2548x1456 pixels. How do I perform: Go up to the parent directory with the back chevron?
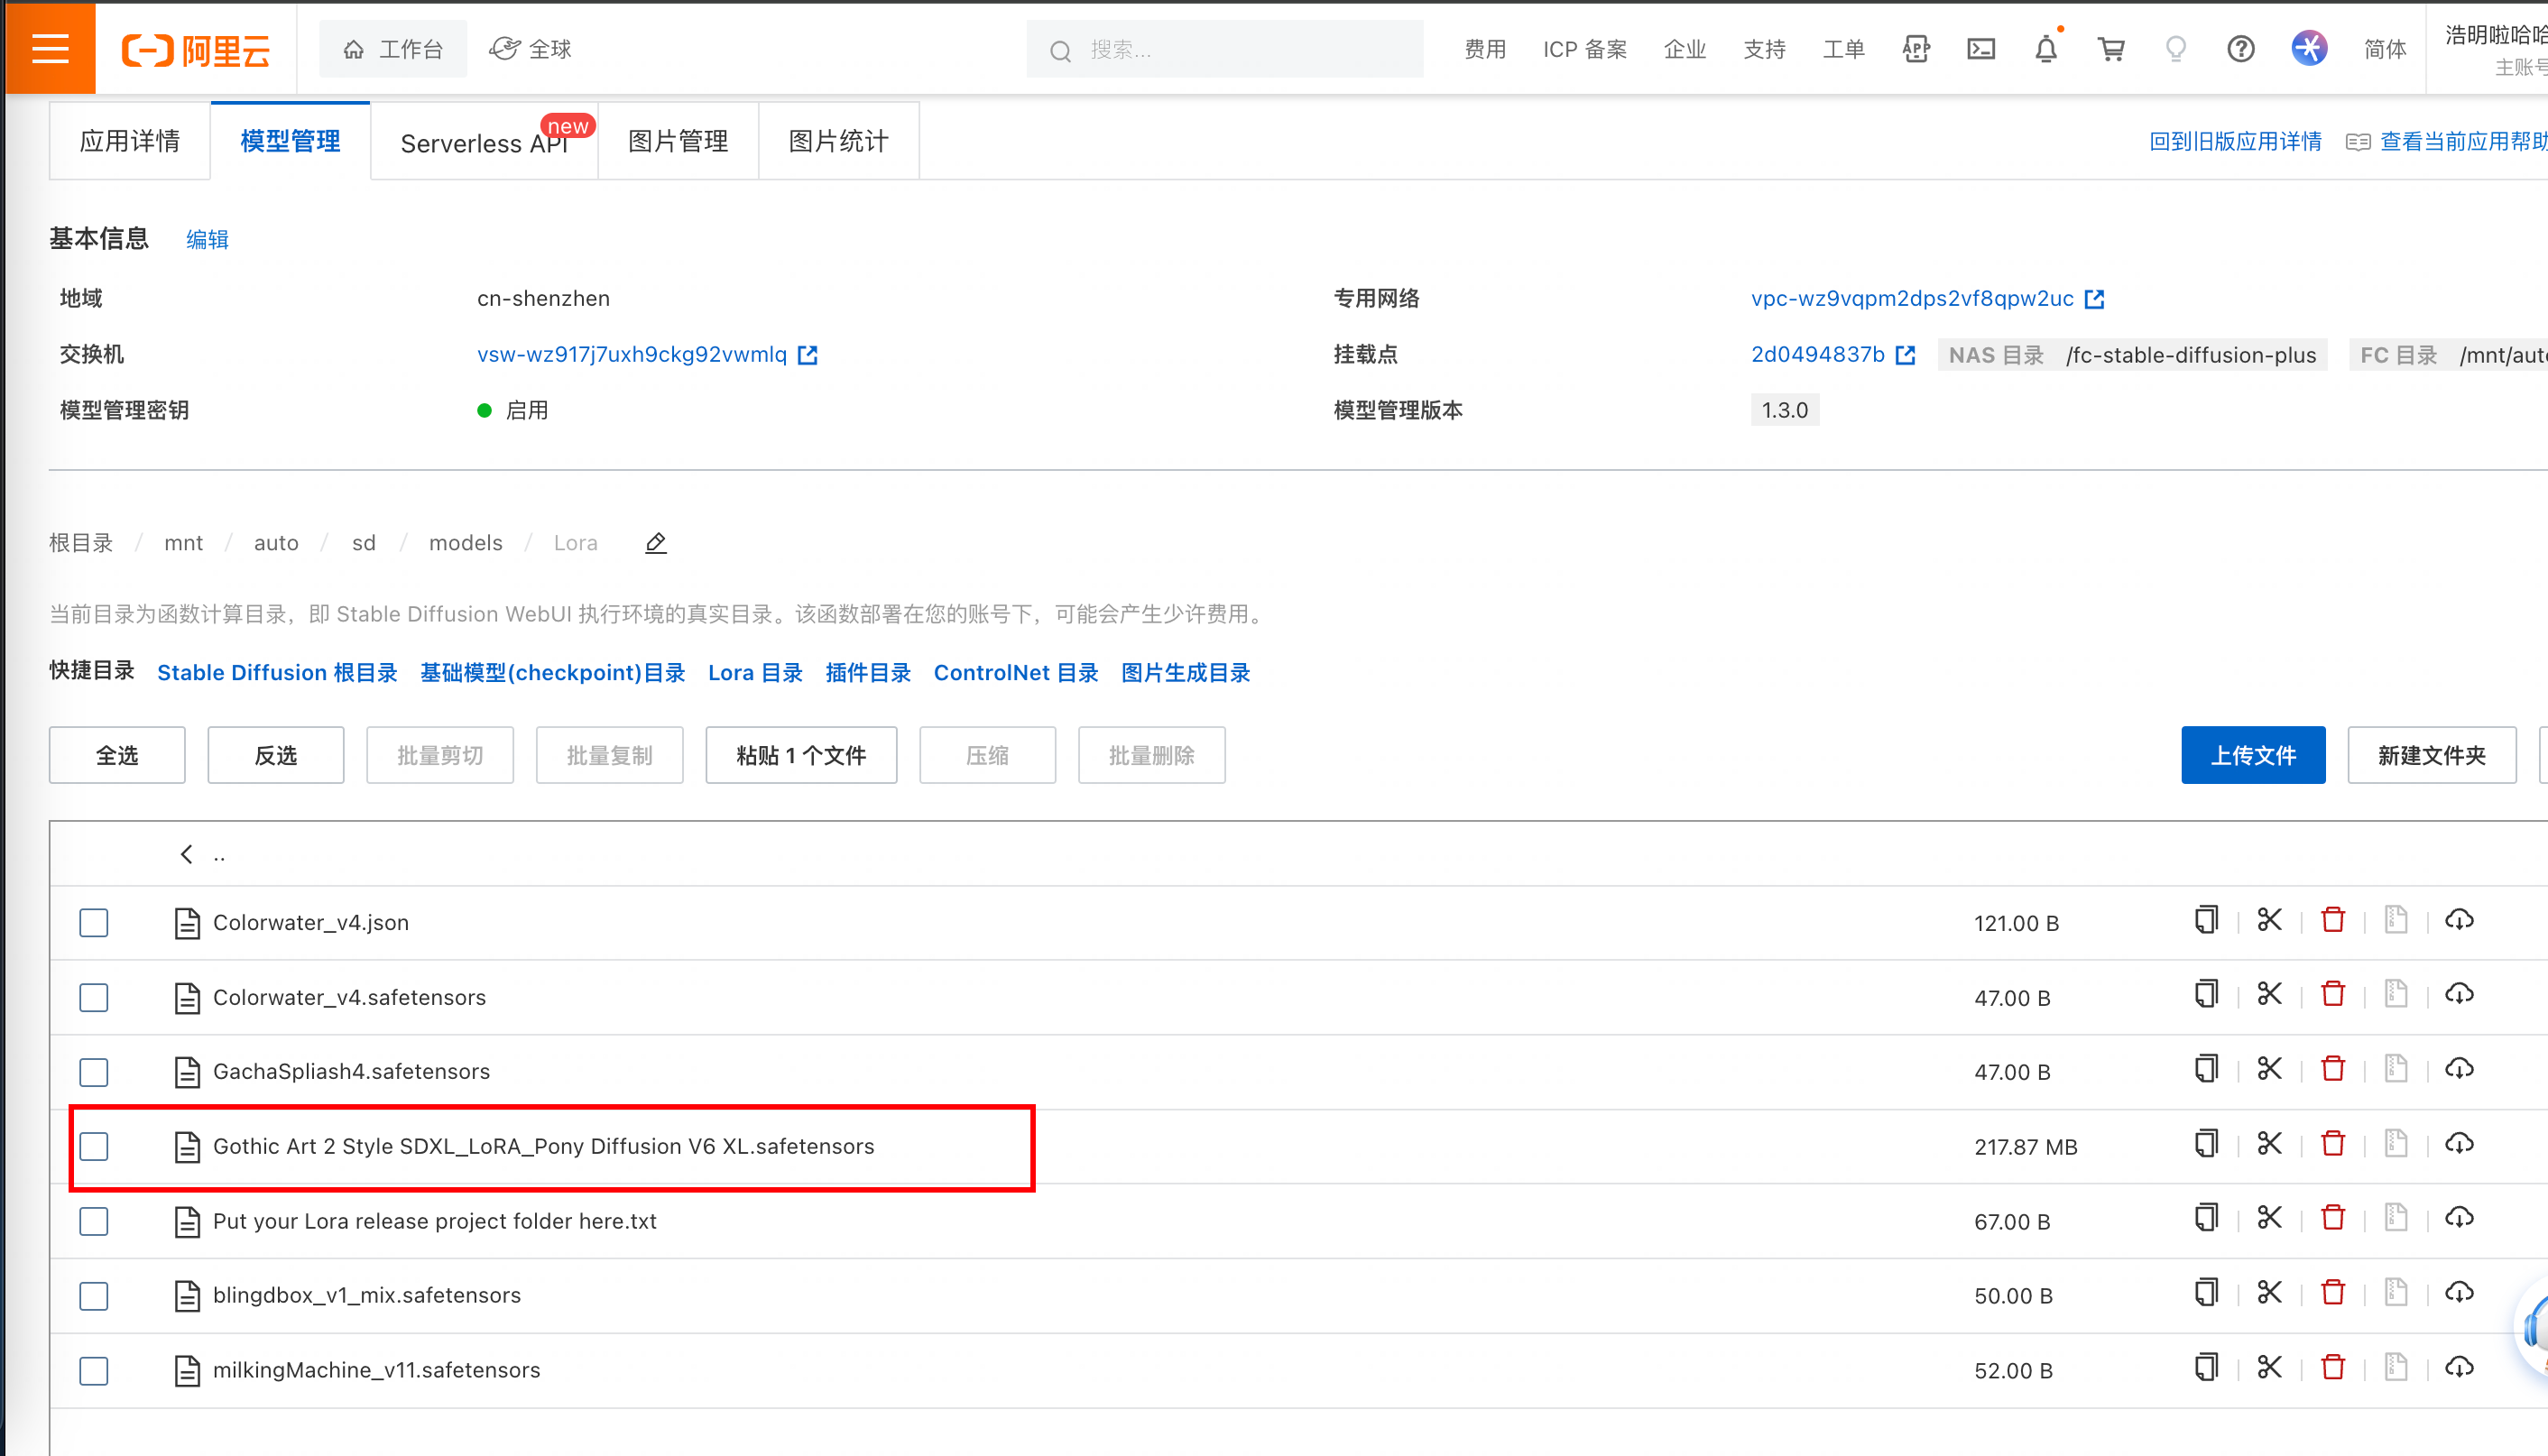(186, 854)
